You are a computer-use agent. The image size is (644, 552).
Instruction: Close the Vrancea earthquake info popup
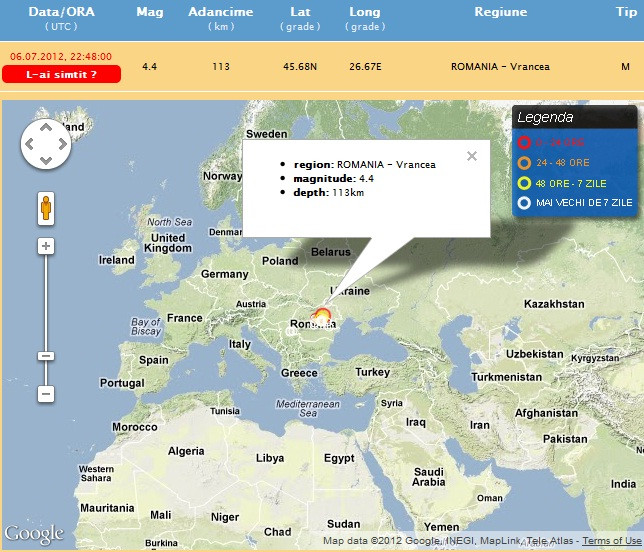point(472,155)
